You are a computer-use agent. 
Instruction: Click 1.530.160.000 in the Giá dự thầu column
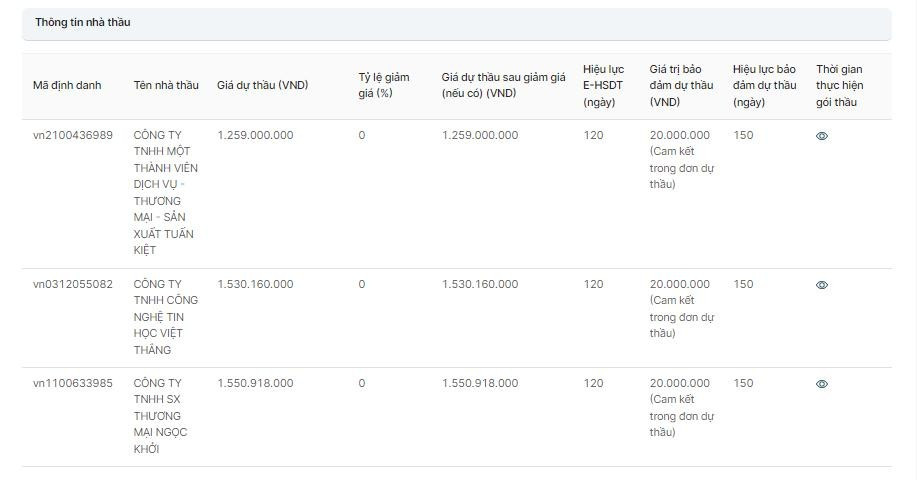coord(255,284)
